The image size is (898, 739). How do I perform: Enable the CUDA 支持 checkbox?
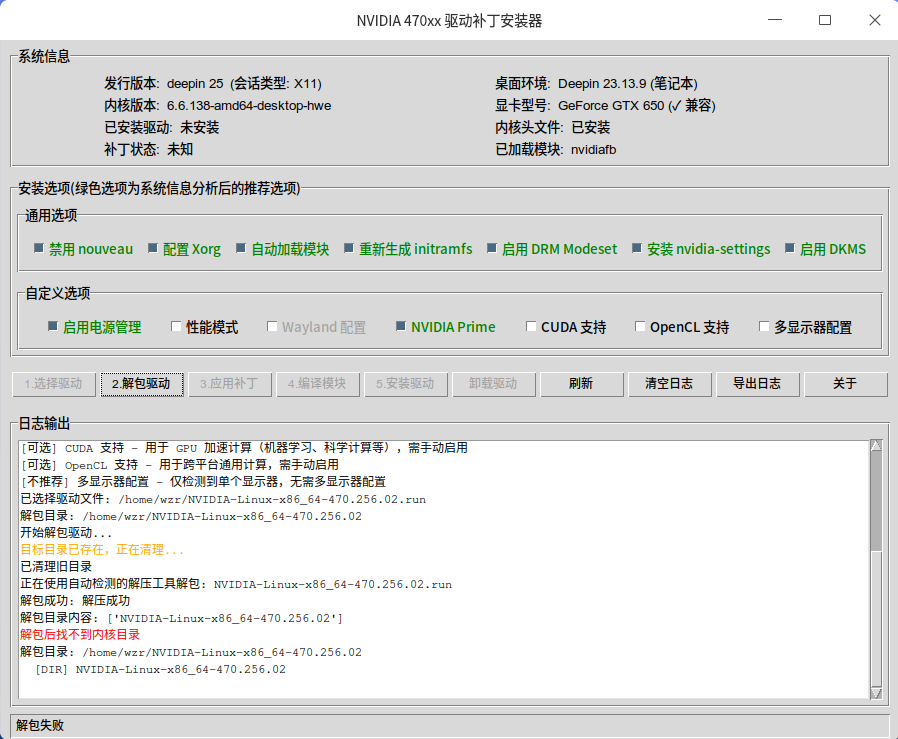(531, 327)
